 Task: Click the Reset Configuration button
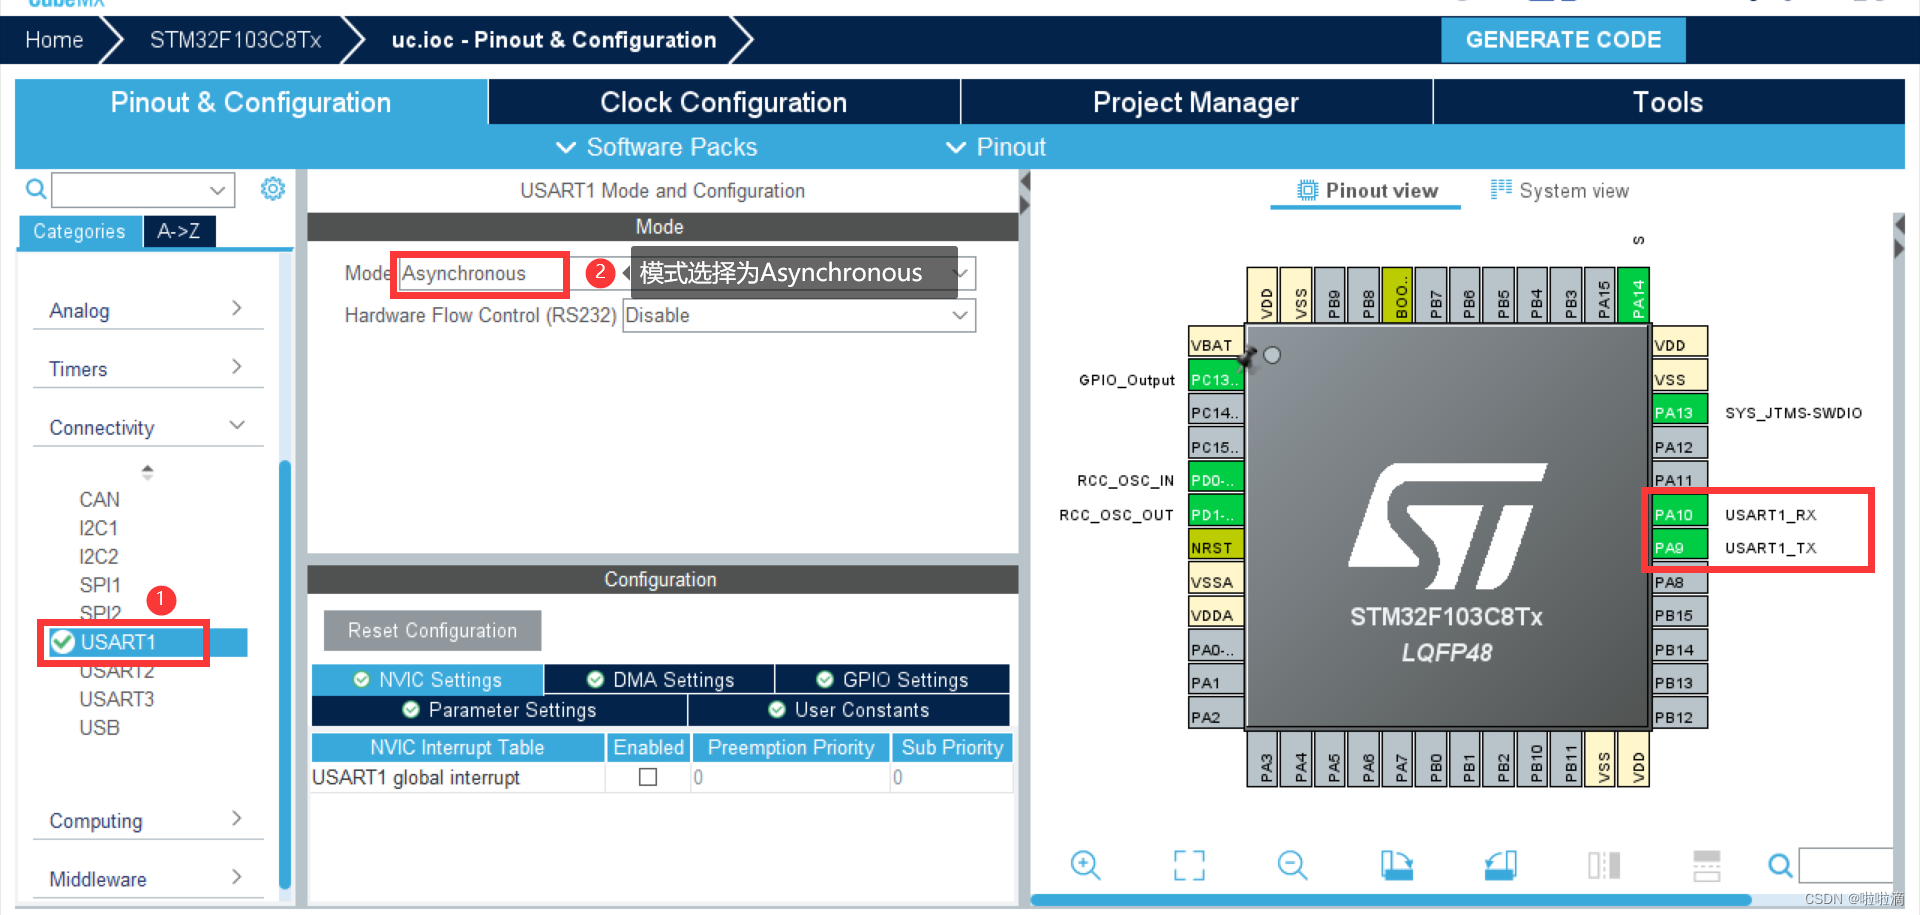point(432,630)
